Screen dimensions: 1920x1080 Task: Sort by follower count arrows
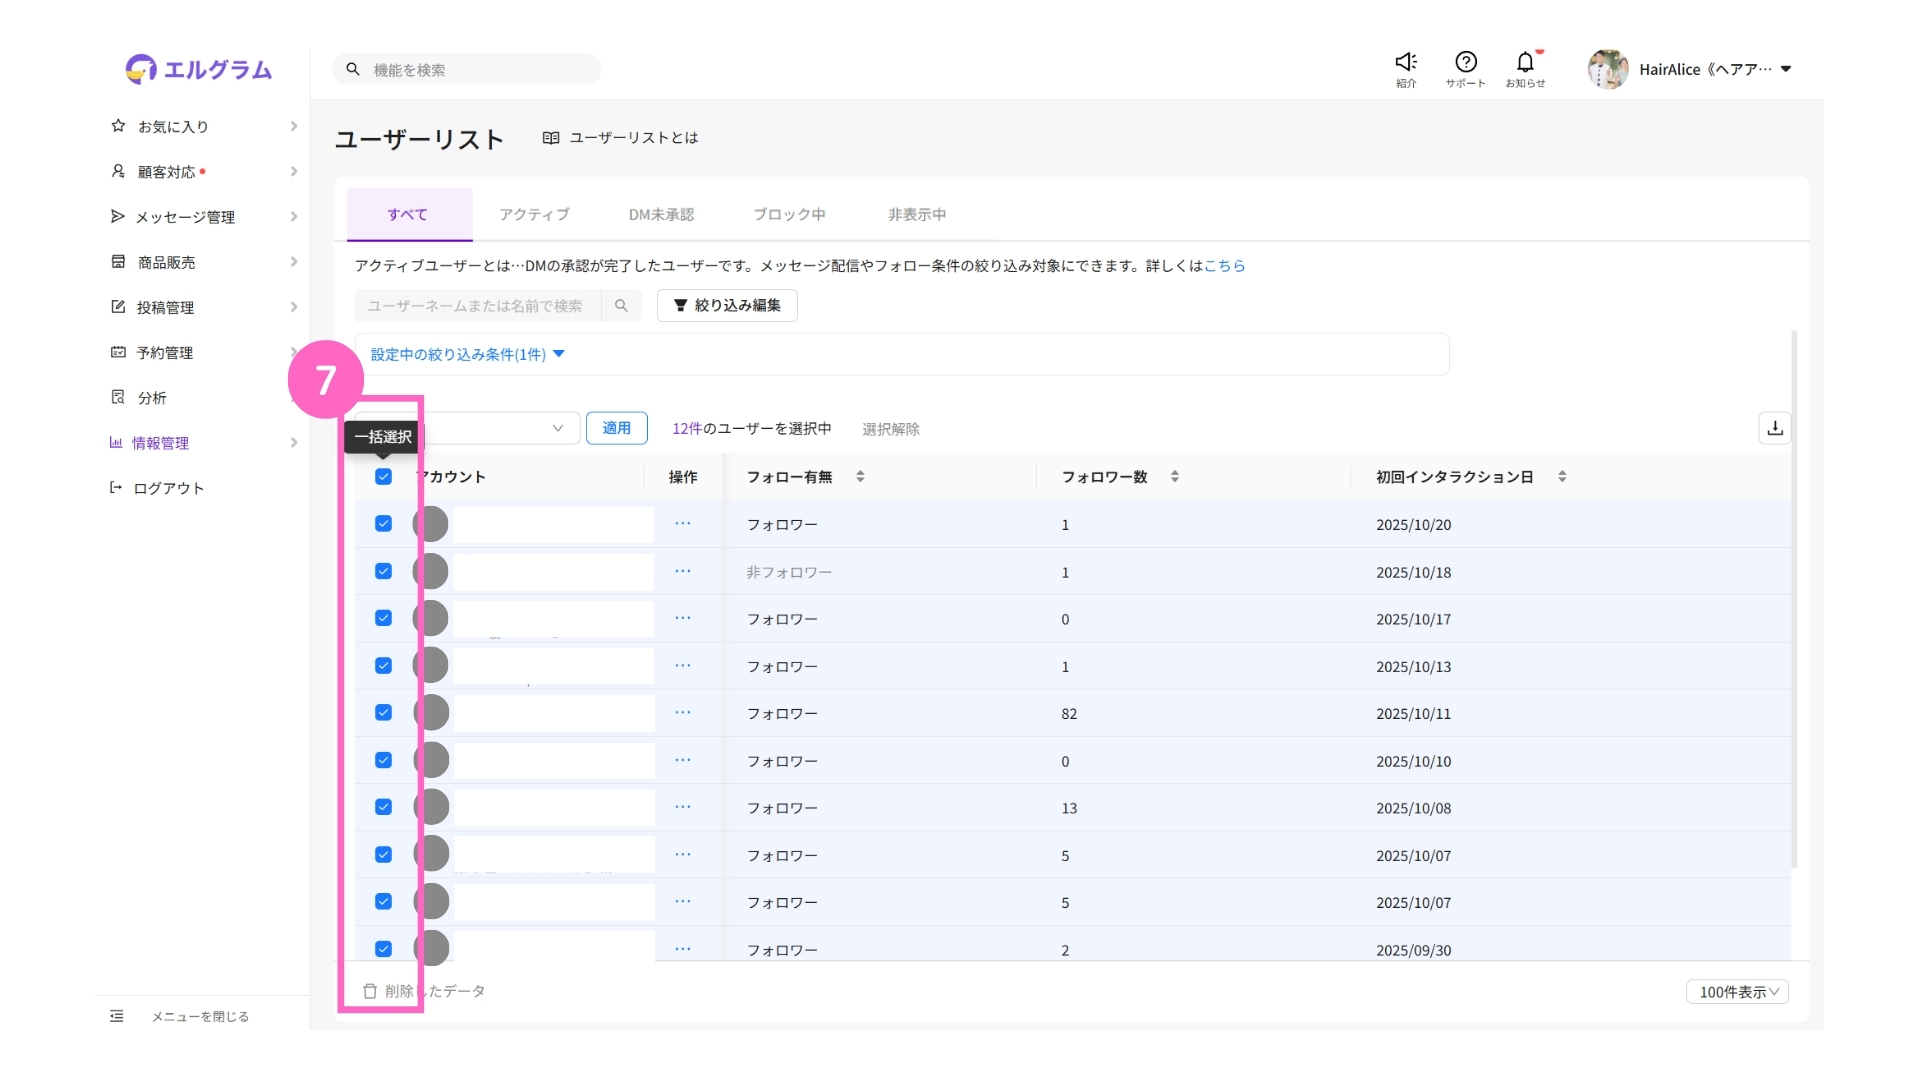[x=1175, y=477]
